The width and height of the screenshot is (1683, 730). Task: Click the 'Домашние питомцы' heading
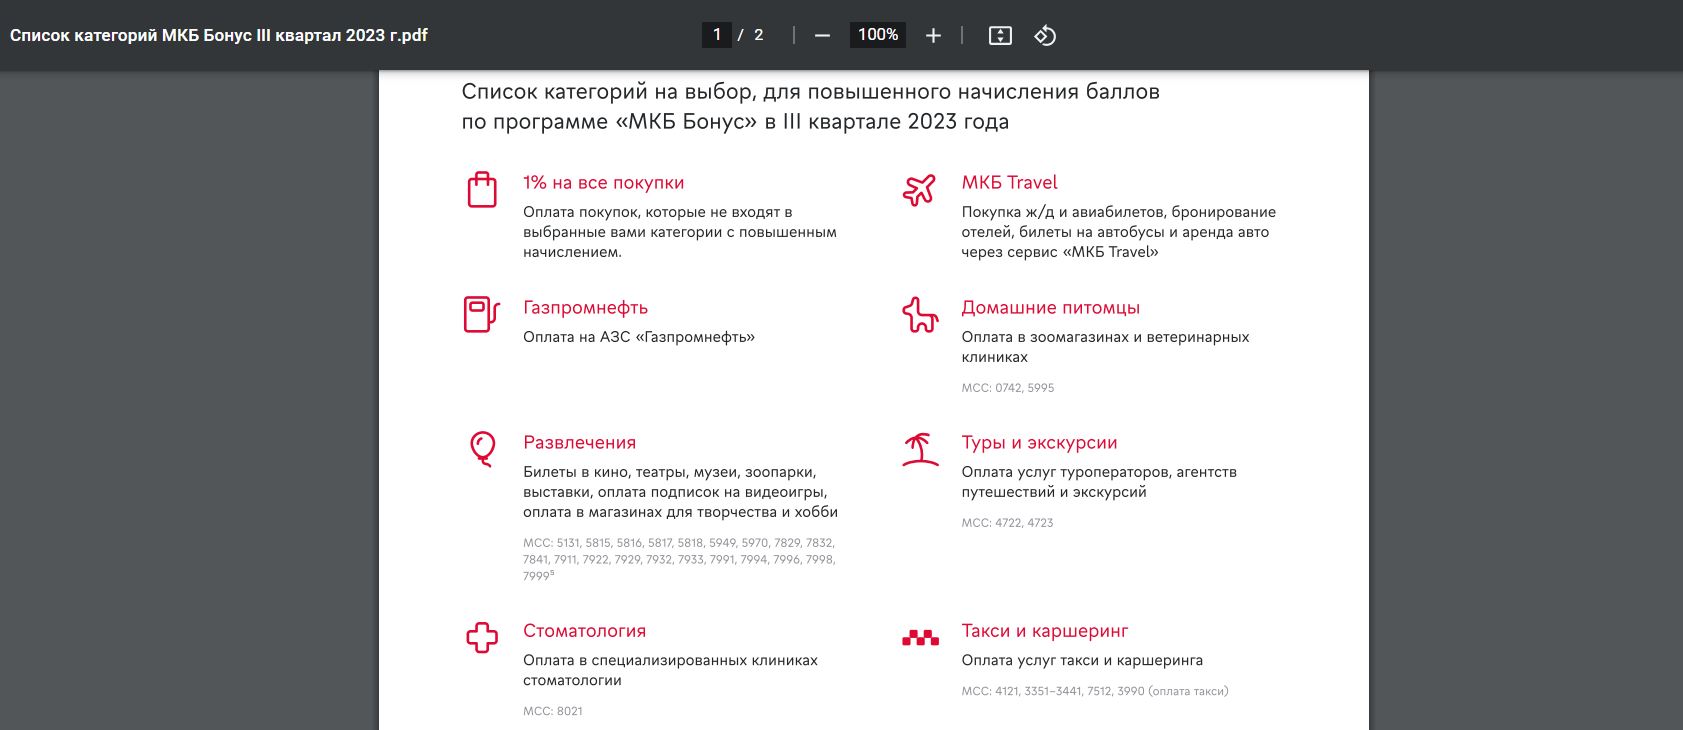click(x=1051, y=308)
